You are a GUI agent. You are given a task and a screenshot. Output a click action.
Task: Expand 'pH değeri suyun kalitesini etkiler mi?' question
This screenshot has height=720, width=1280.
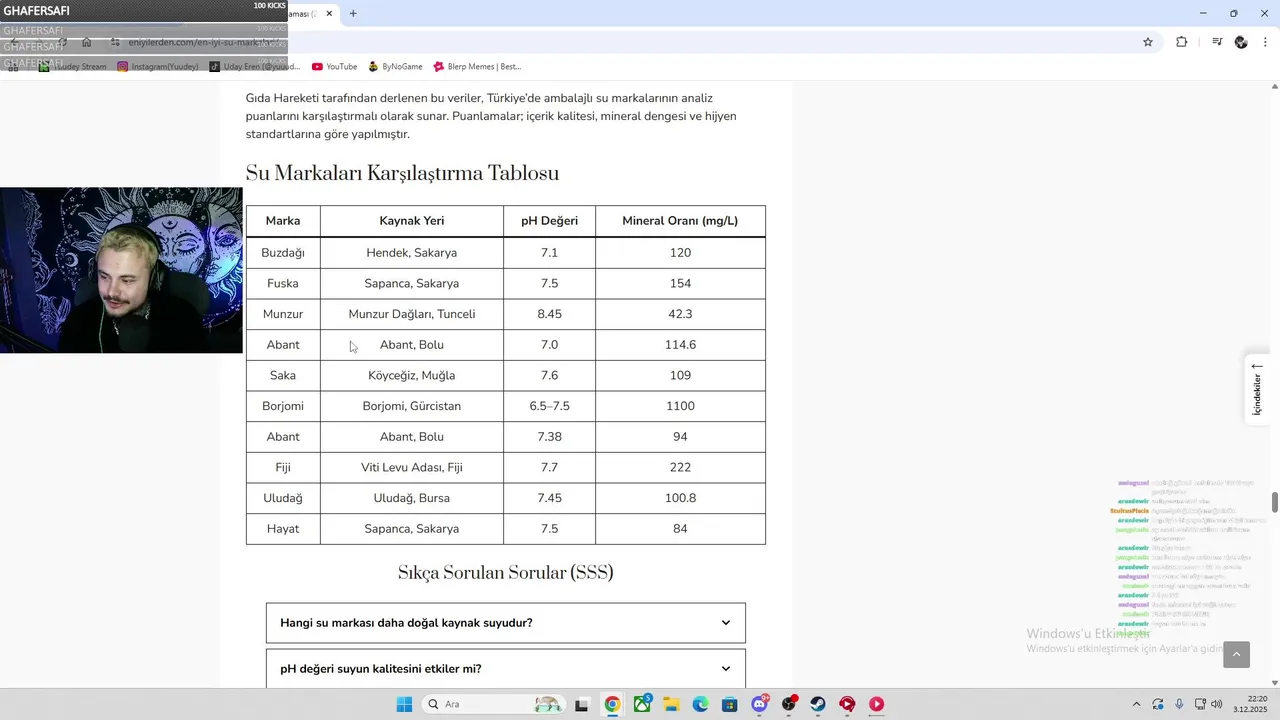(506, 669)
